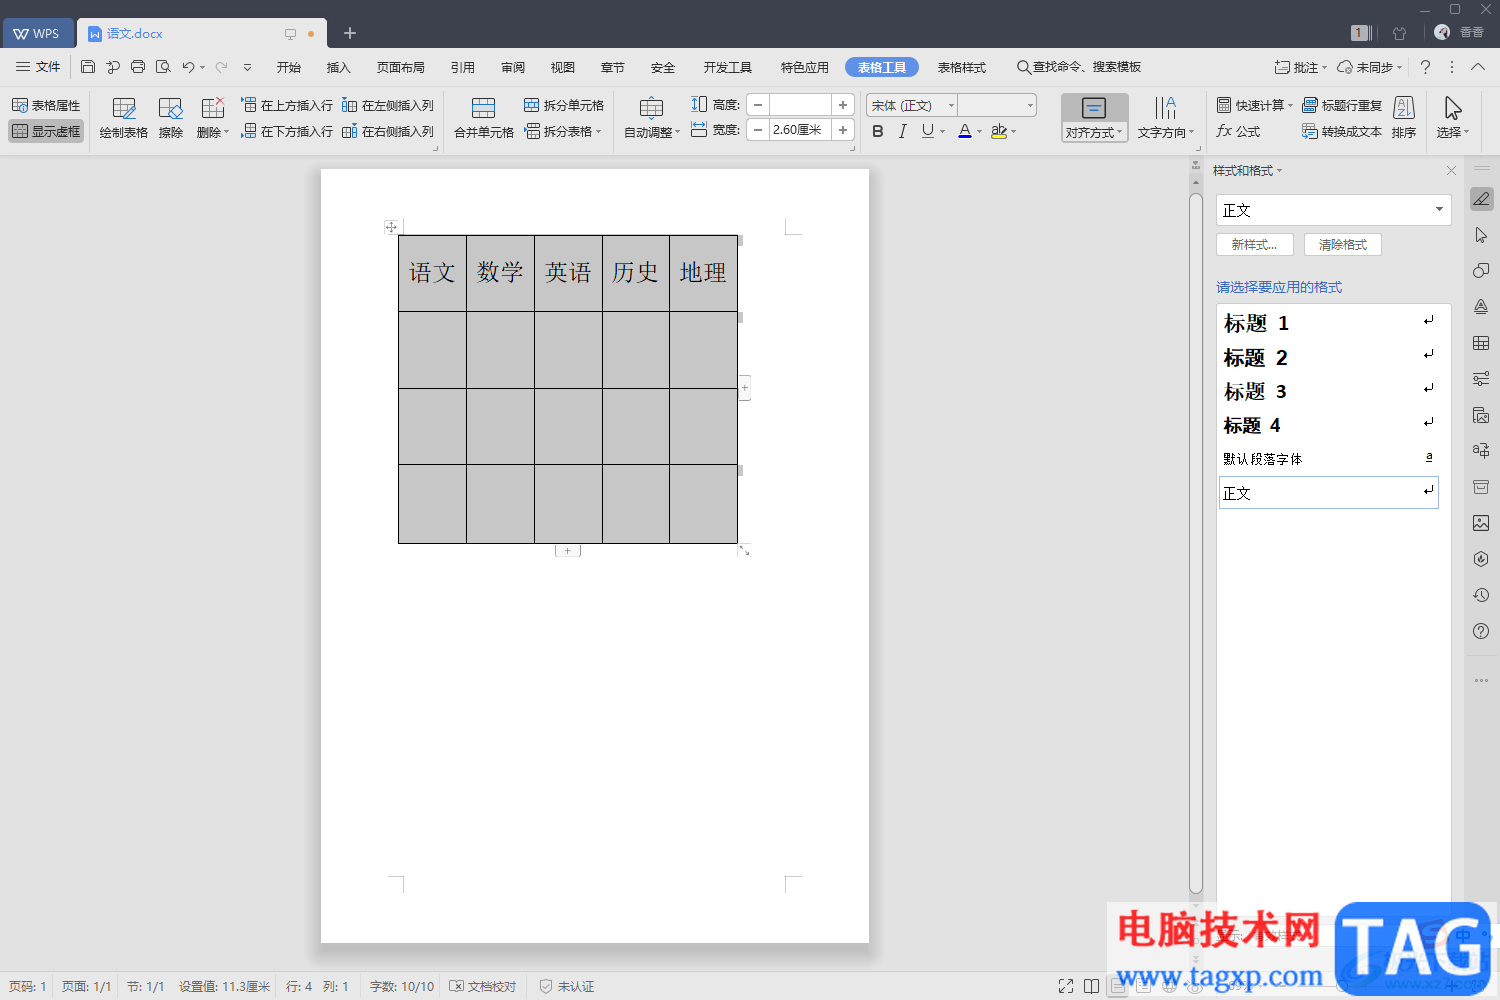Insert a row below (在下方插入行)
This screenshot has height=1000, width=1500.
click(287, 131)
